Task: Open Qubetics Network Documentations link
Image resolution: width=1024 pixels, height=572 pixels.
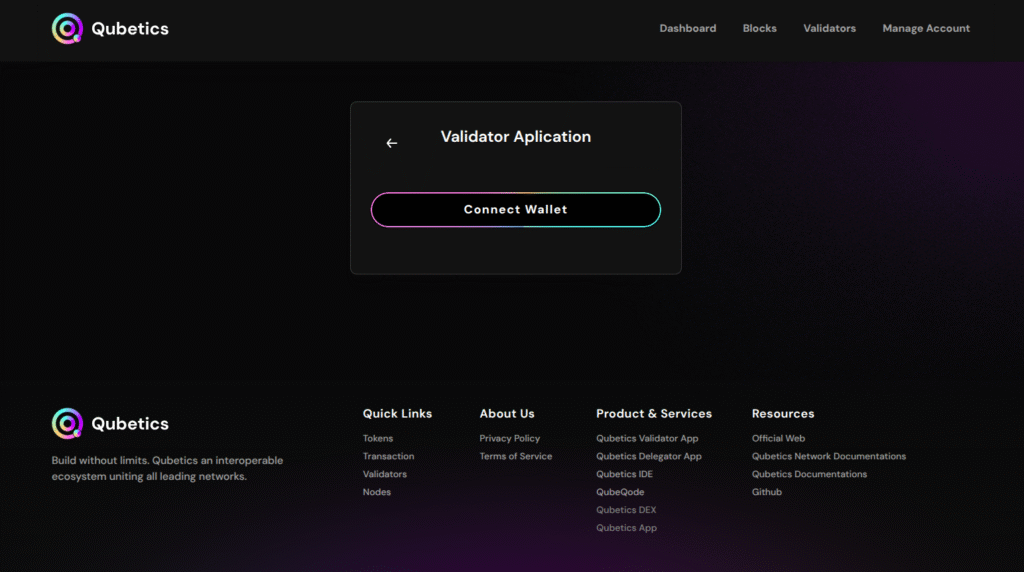Action: [x=829, y=456]
